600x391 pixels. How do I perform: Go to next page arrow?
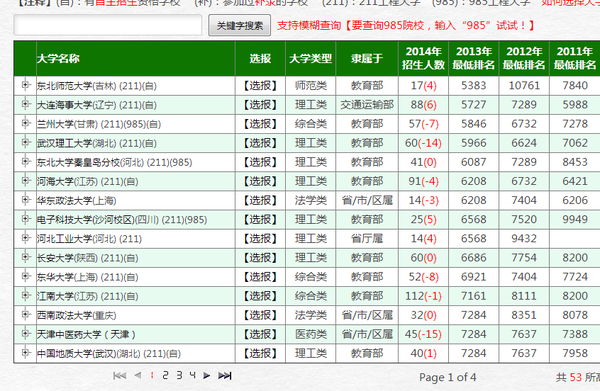pos(207,376)
